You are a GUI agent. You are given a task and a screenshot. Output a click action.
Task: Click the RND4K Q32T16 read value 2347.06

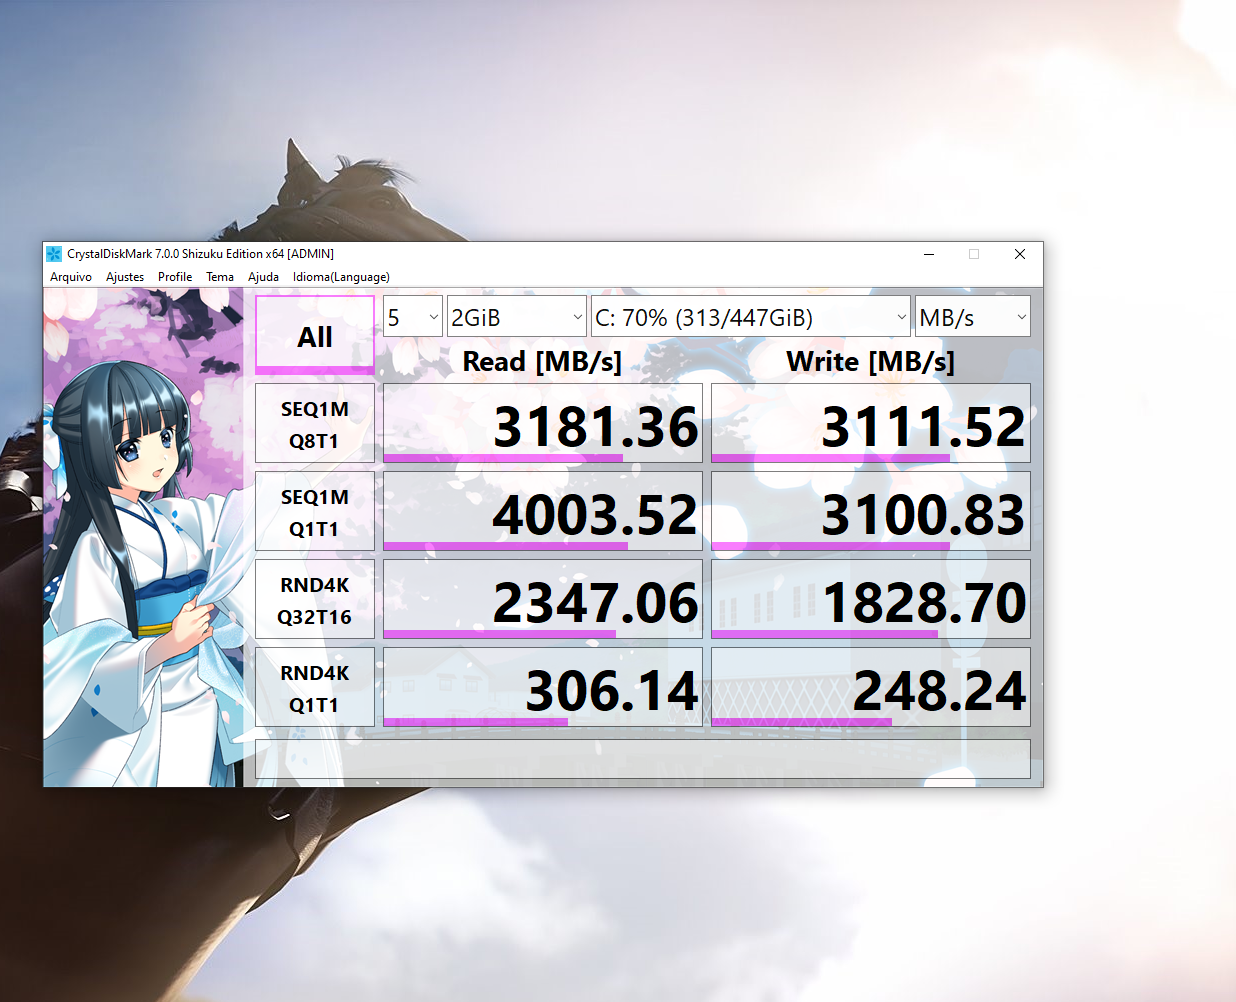coord(543,599)
